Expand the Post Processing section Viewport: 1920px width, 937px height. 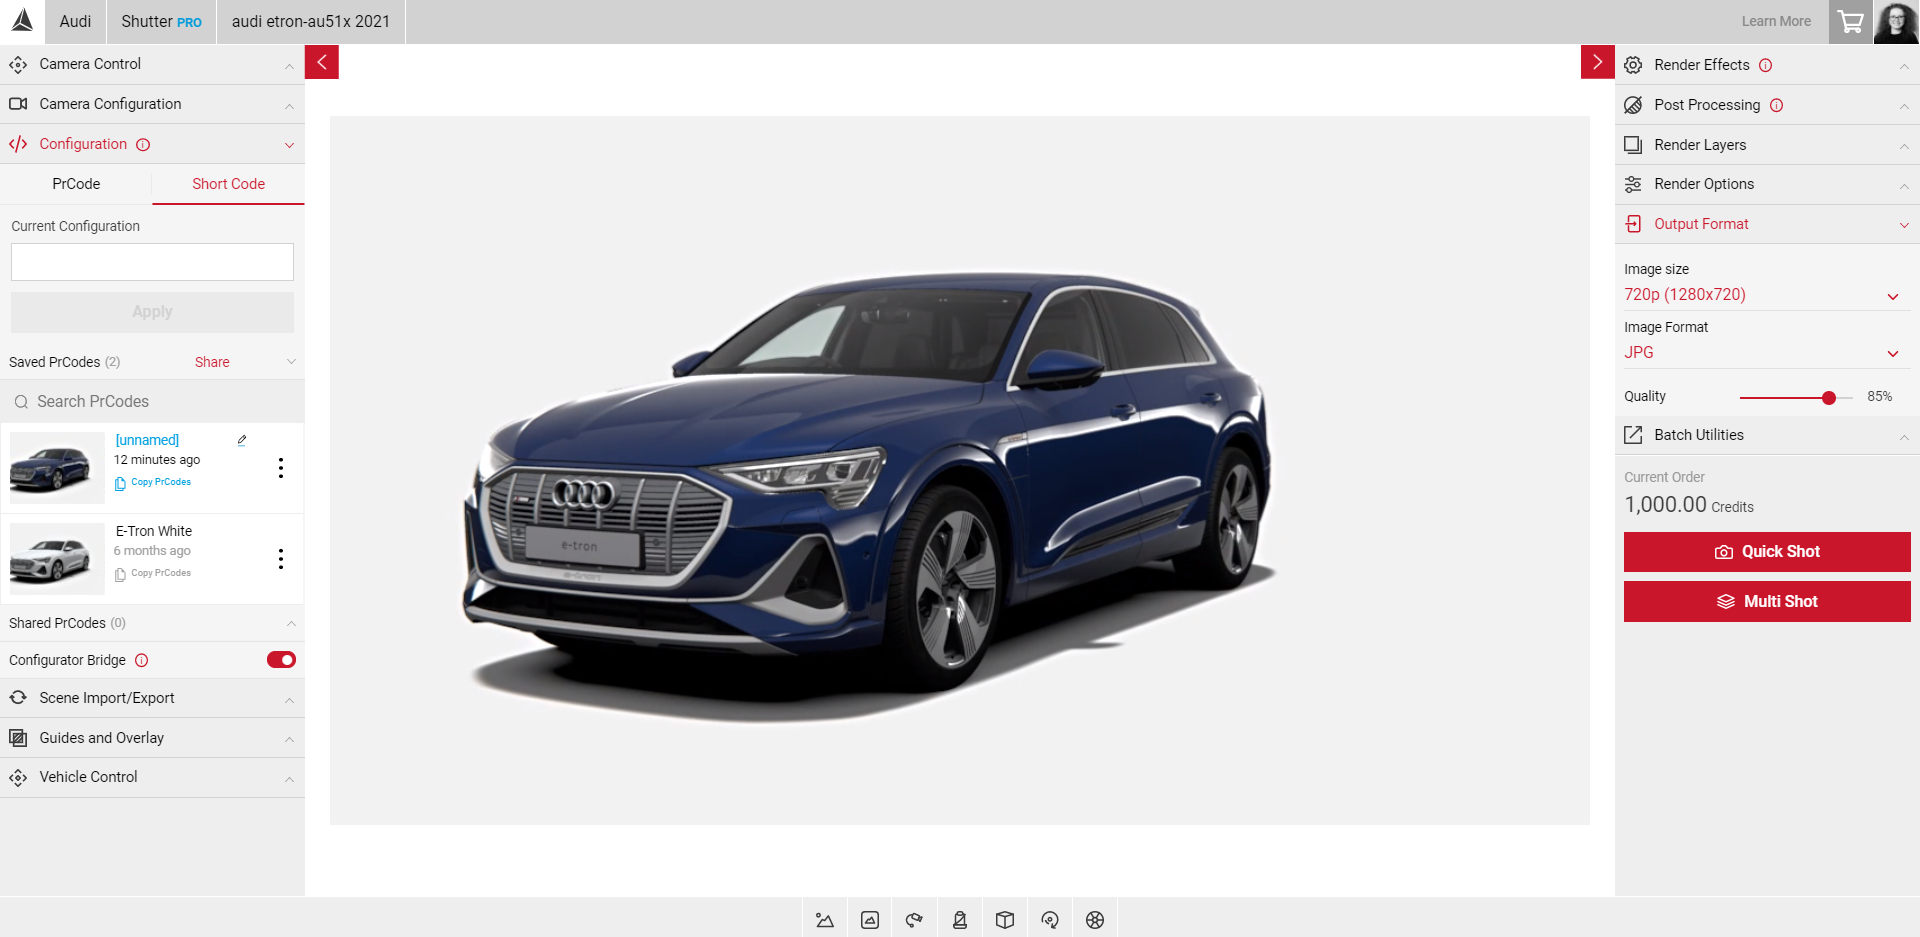pyautogui.click(x=1767, y=105)
